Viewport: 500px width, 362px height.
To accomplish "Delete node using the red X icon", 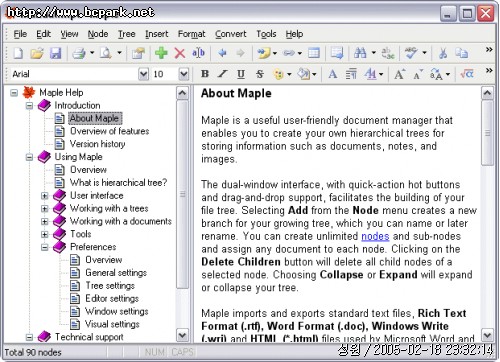I will pos(180,53).
